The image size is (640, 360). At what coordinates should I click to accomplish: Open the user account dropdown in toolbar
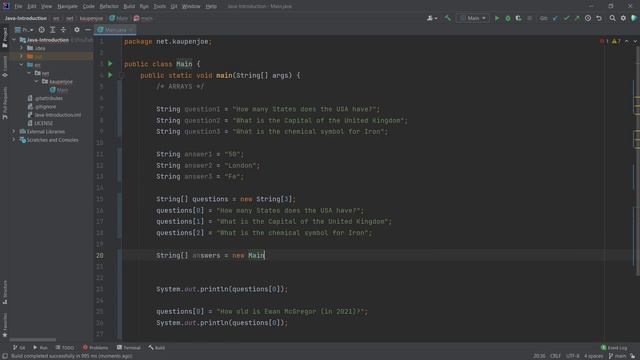[x=432, y=18]
